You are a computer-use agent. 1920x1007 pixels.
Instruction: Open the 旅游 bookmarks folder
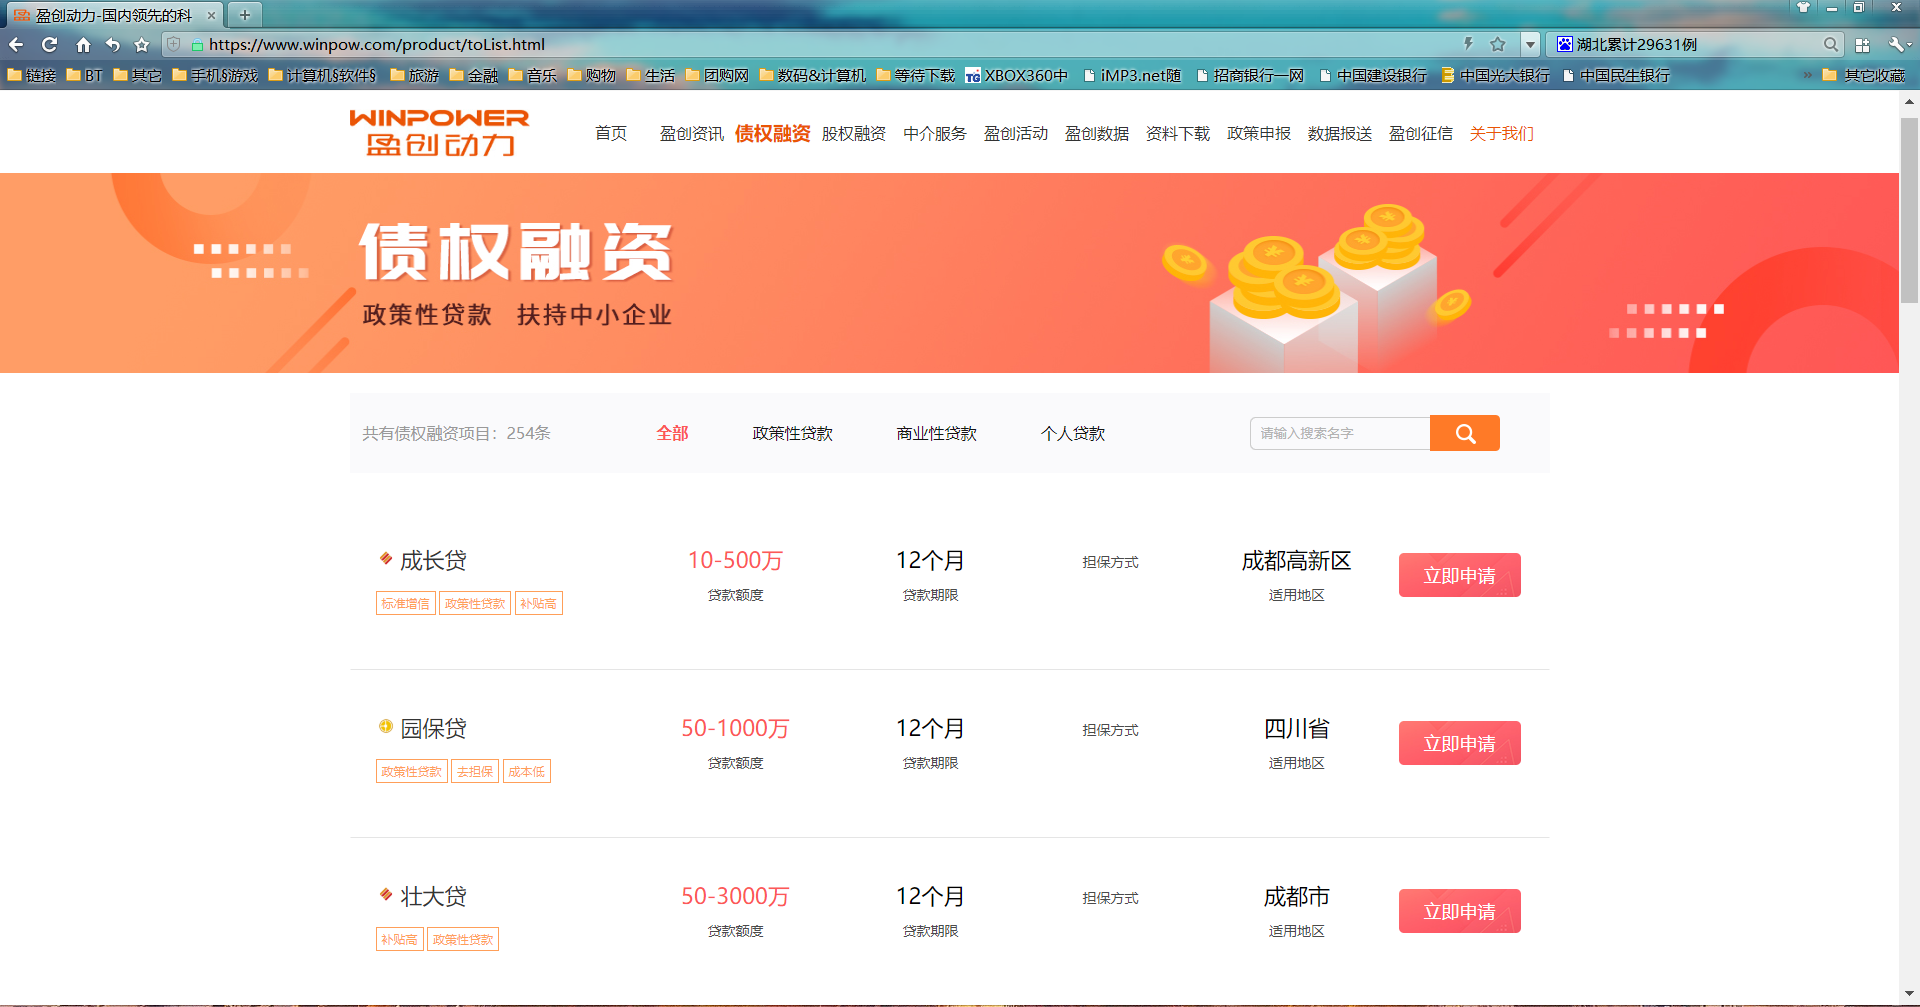[414, 75]
